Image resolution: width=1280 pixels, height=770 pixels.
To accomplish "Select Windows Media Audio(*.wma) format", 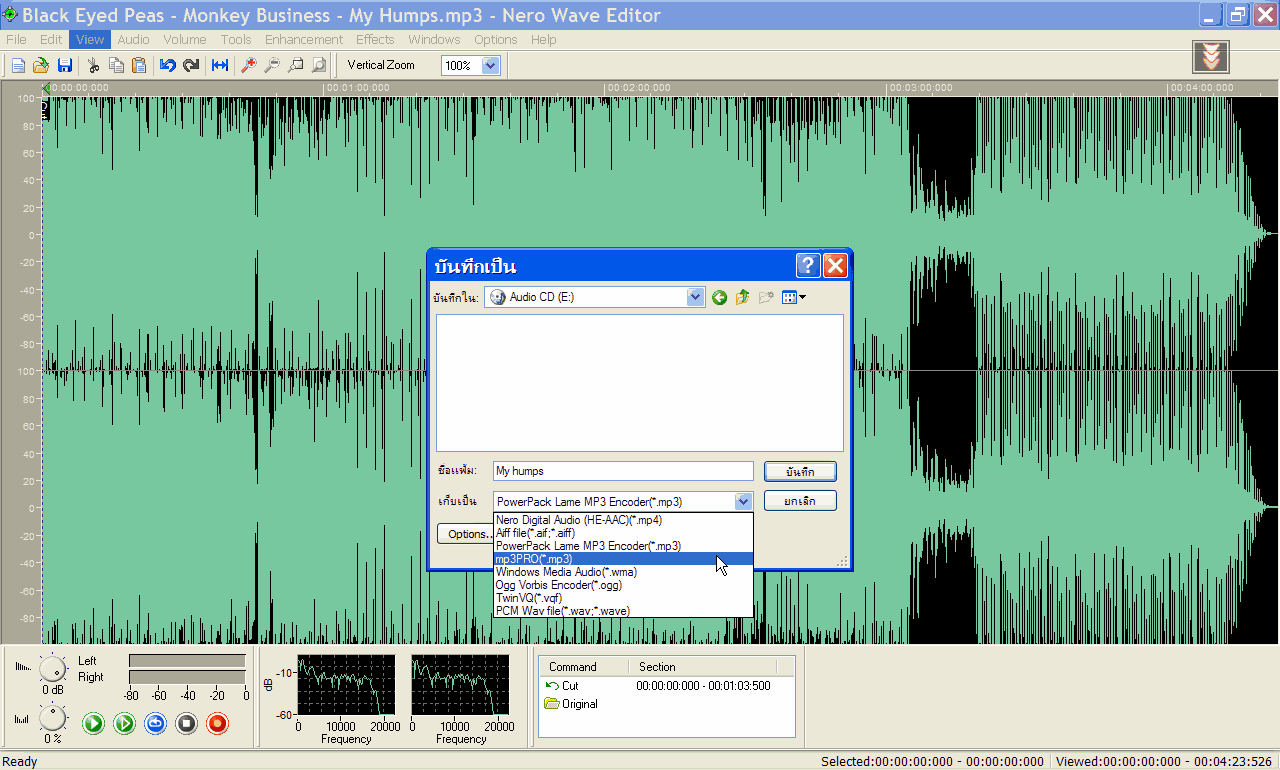I will 623,572.
